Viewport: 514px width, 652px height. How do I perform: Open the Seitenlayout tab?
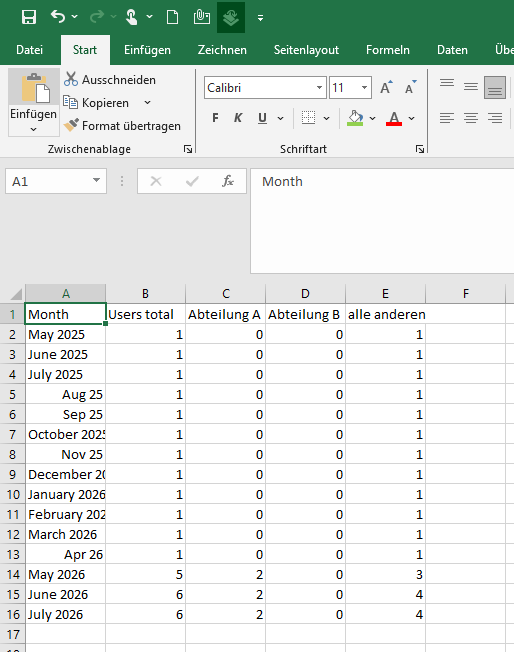pos(306,50)
